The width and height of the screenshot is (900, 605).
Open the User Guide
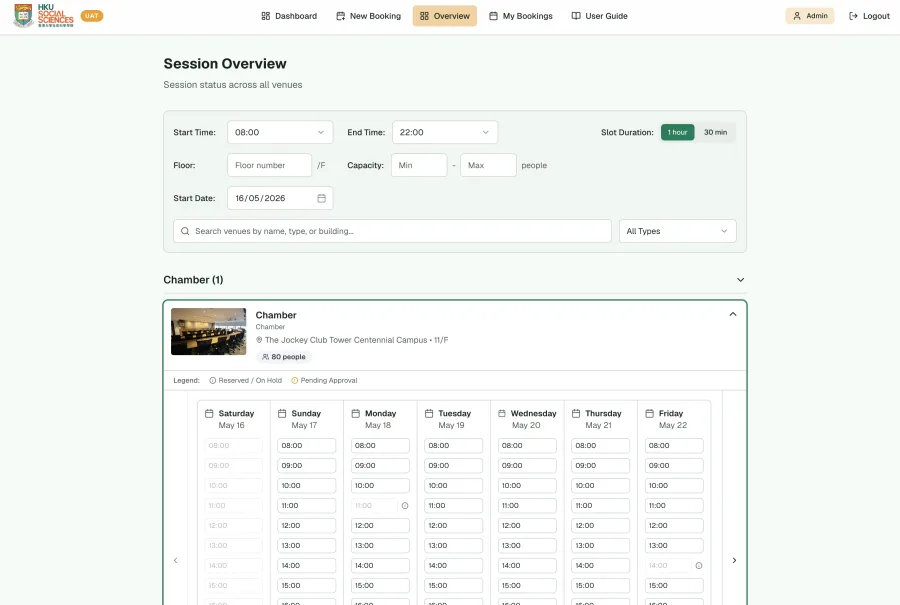pyautogui.click(x=599, y=16)
